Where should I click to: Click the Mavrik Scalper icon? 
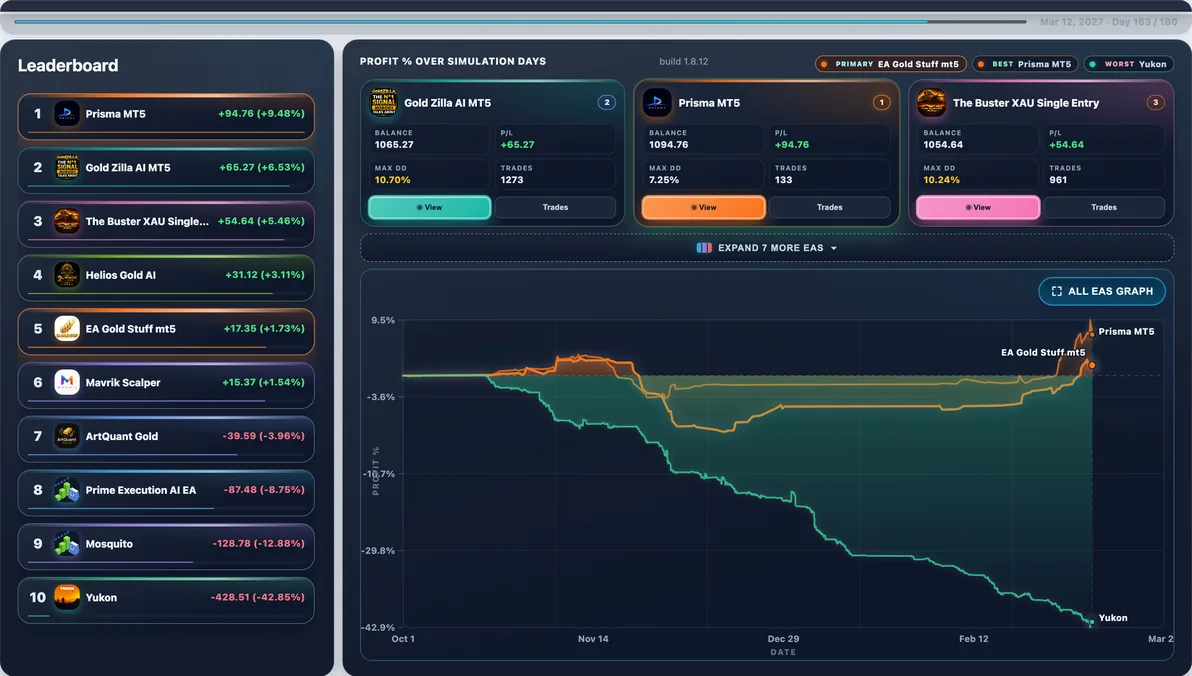(x=67, y=382)
